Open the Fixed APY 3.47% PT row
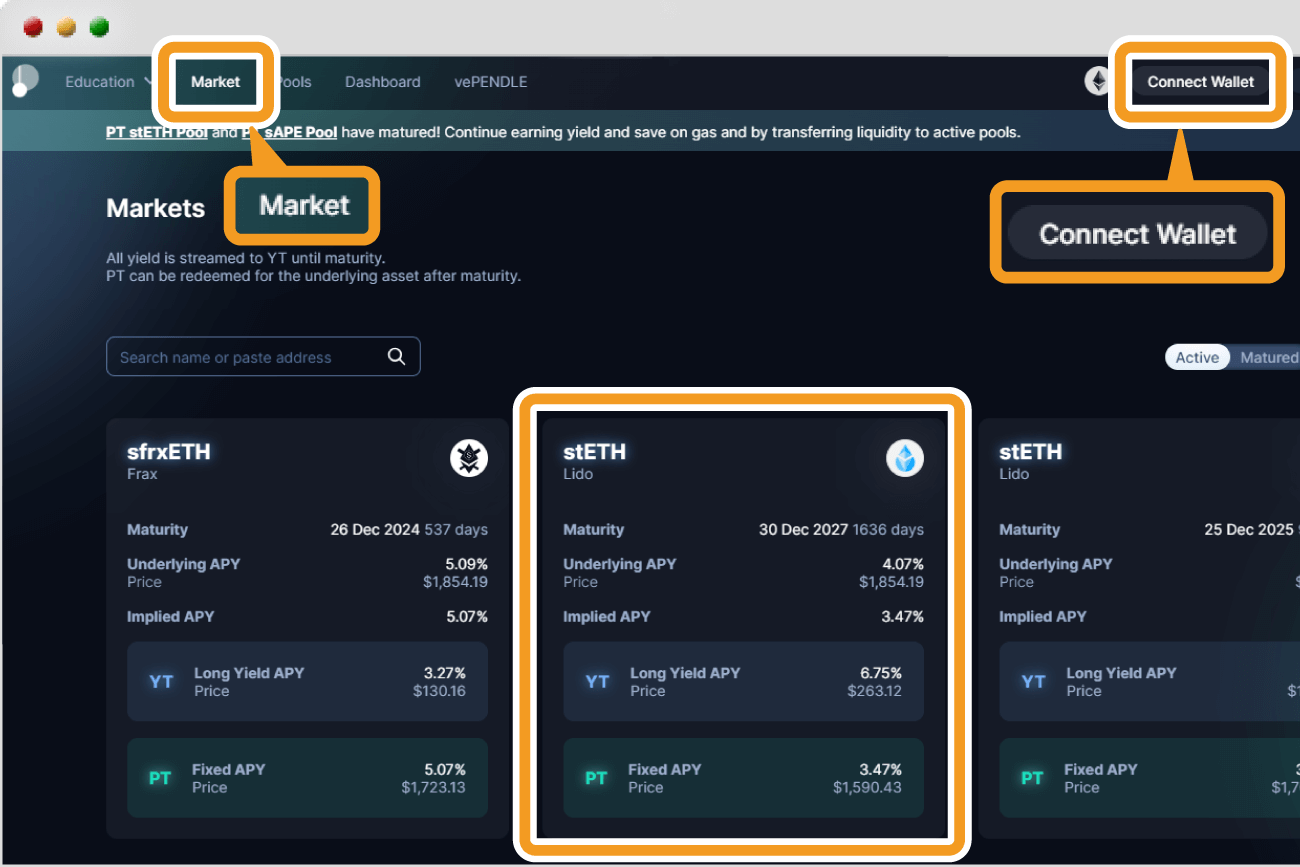 click(x=743, y=778)
